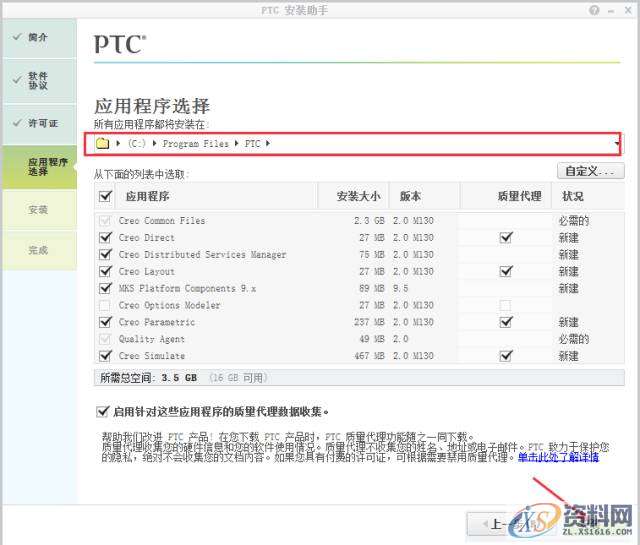
Task: Select the Creo Simulate row name
Action: (x=151, y=356)
